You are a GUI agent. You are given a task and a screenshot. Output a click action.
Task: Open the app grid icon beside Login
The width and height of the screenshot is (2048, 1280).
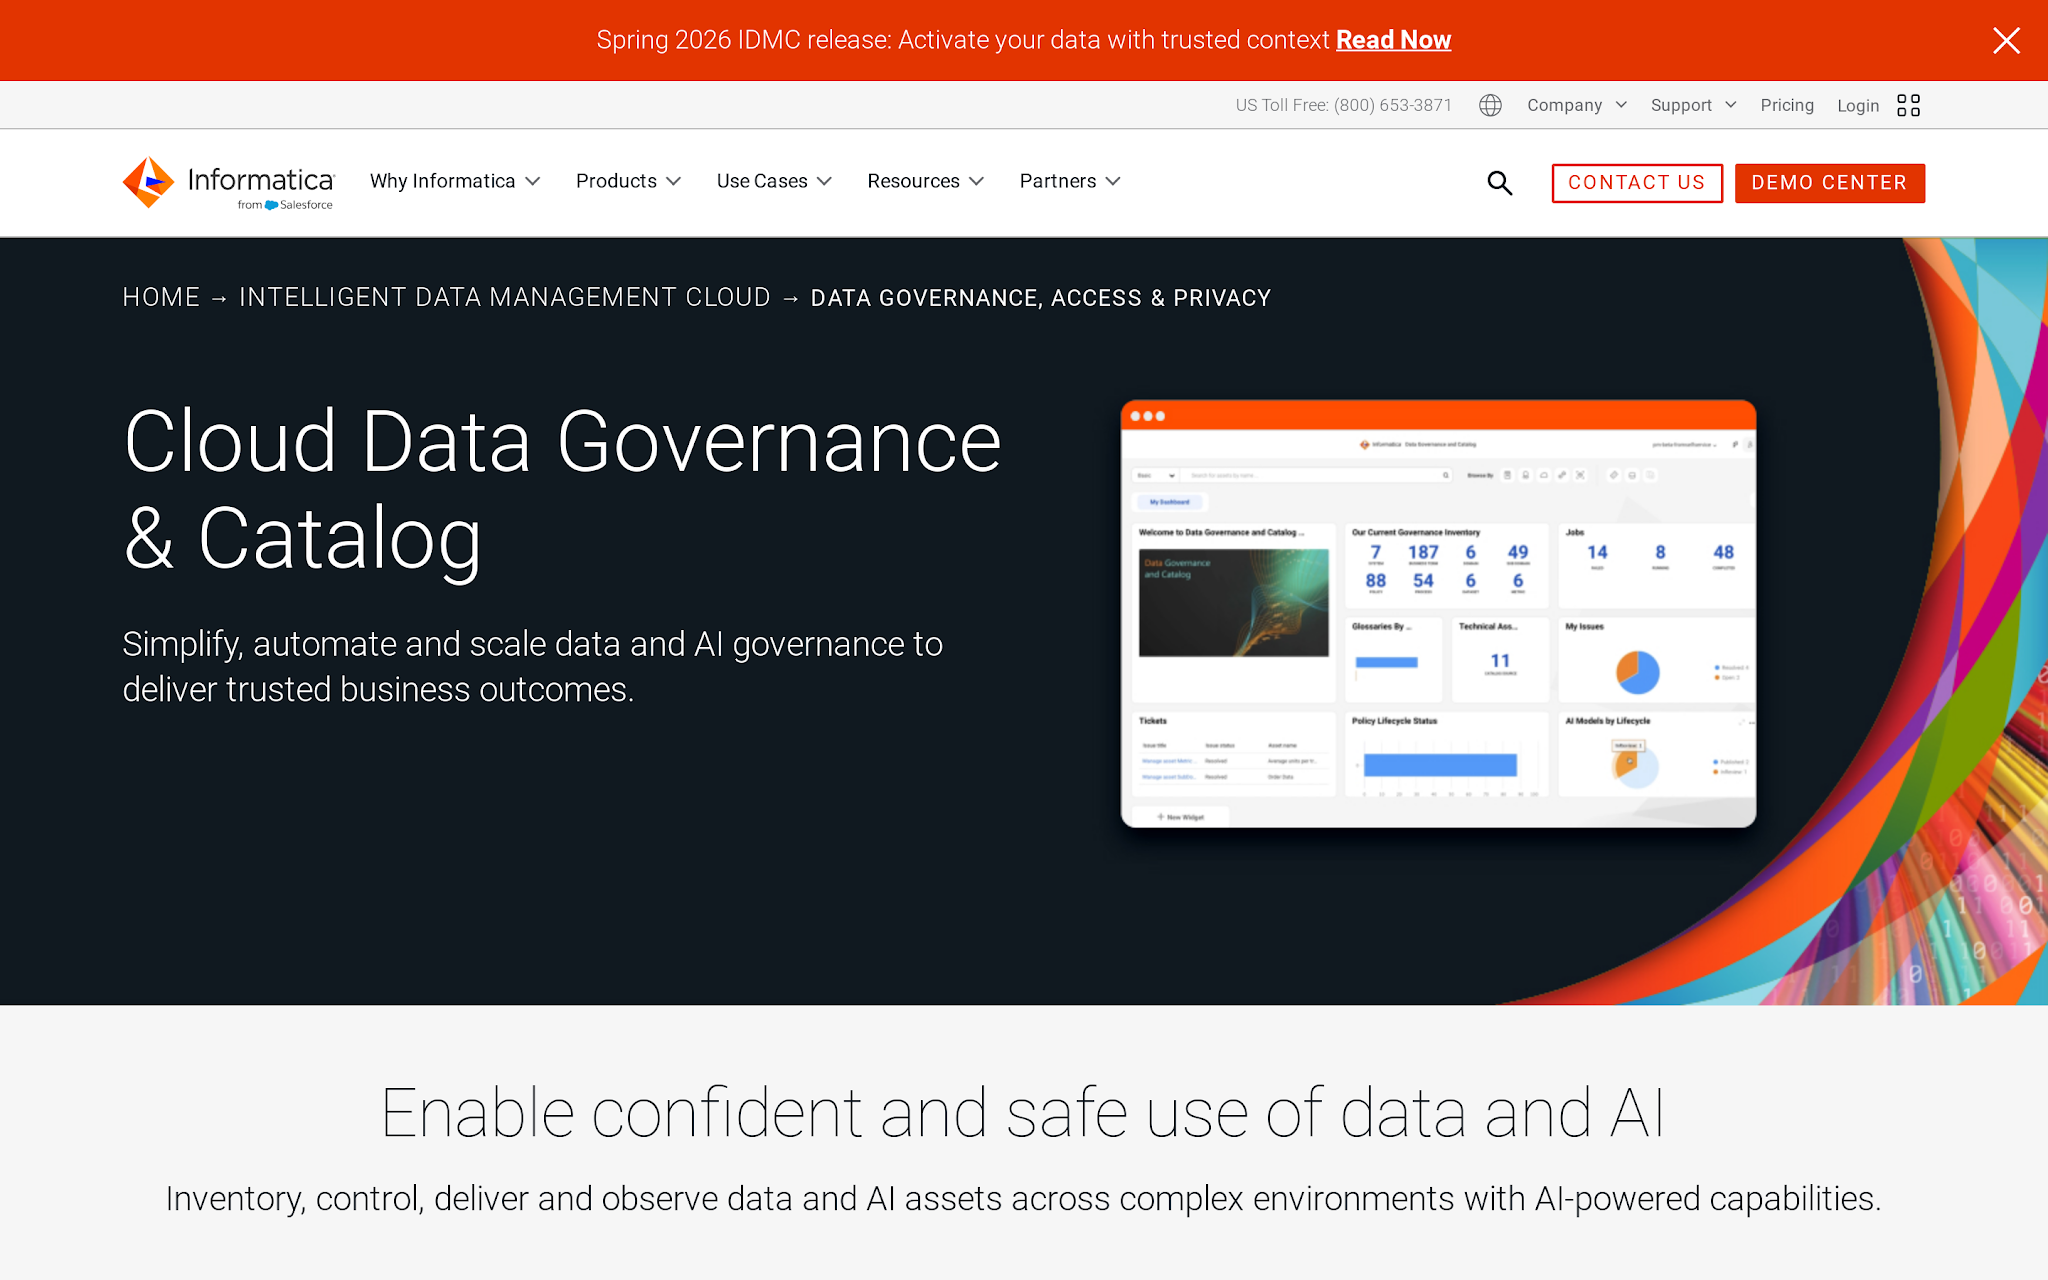tap(1908, 105)
